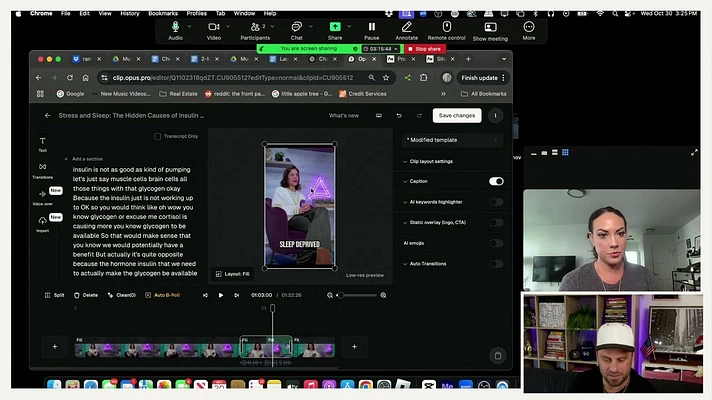
Task: Click the timeline playhead marker
Action: point(272,308)
